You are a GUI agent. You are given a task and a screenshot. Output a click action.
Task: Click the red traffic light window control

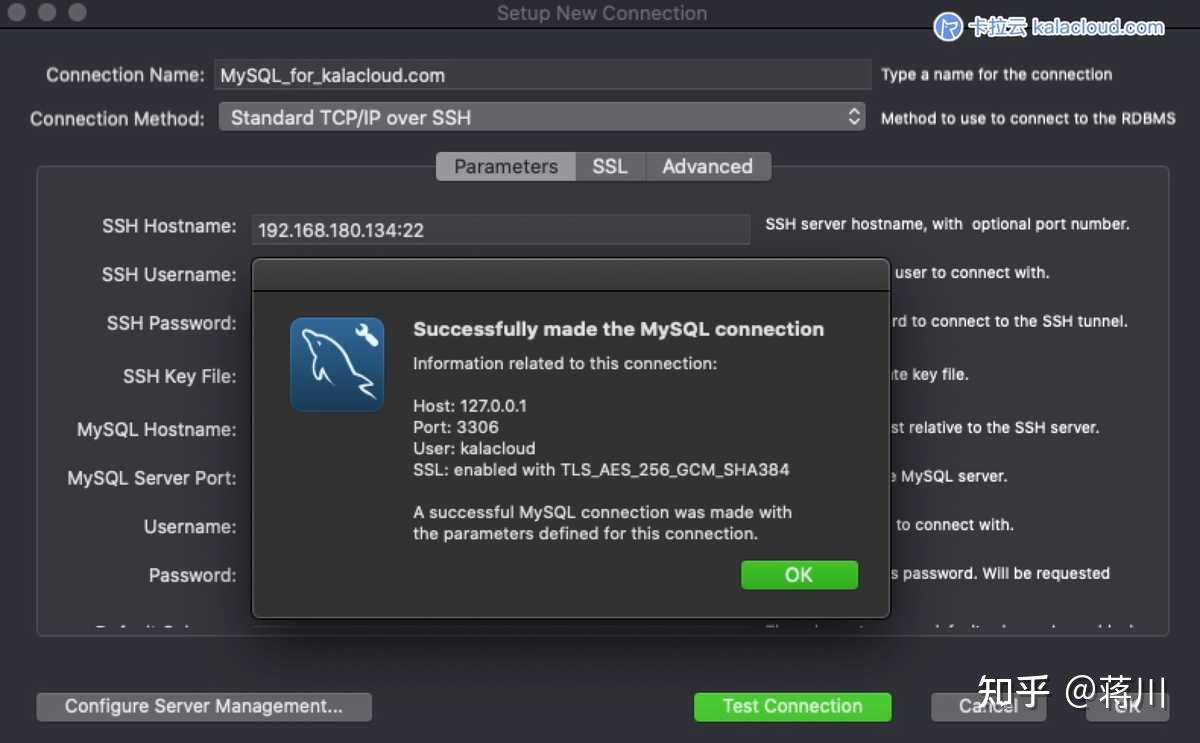[16, 14]
